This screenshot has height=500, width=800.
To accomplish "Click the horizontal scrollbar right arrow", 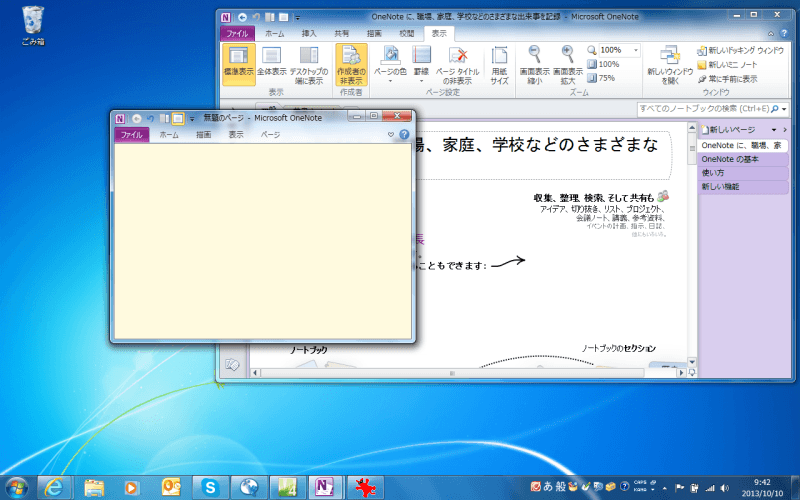I will tap(681, 373).
